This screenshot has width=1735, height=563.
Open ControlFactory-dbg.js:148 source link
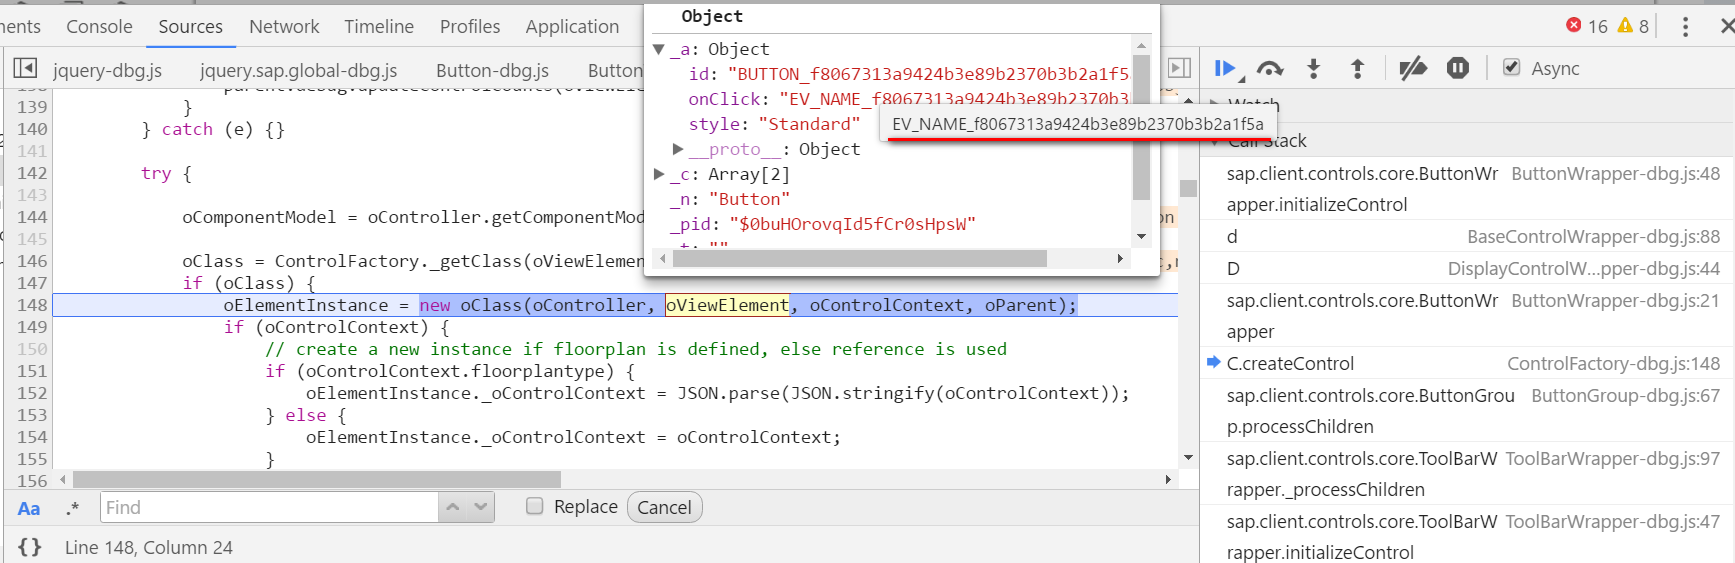(1613, 363)
